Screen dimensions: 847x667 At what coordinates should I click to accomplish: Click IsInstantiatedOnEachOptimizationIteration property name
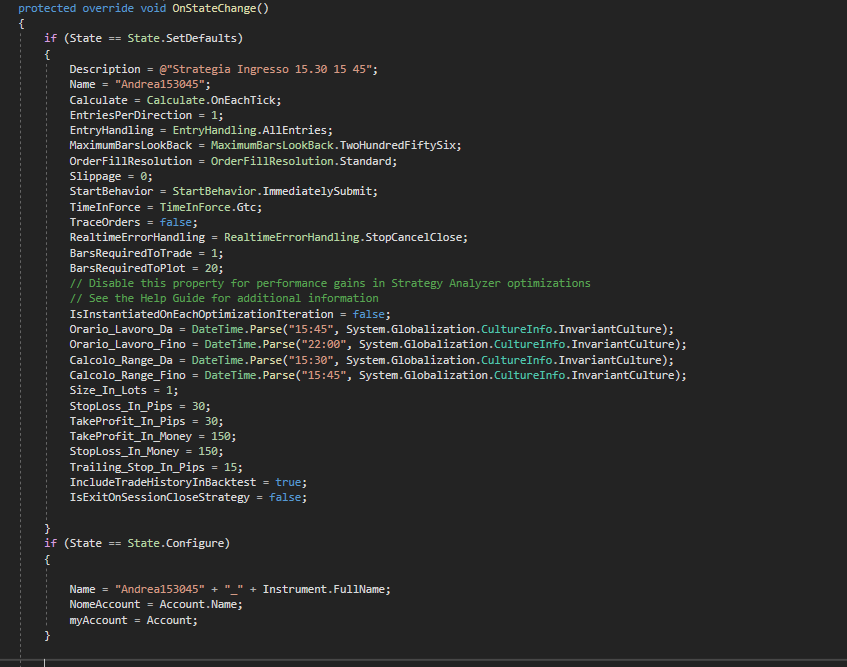pos(201,314)
